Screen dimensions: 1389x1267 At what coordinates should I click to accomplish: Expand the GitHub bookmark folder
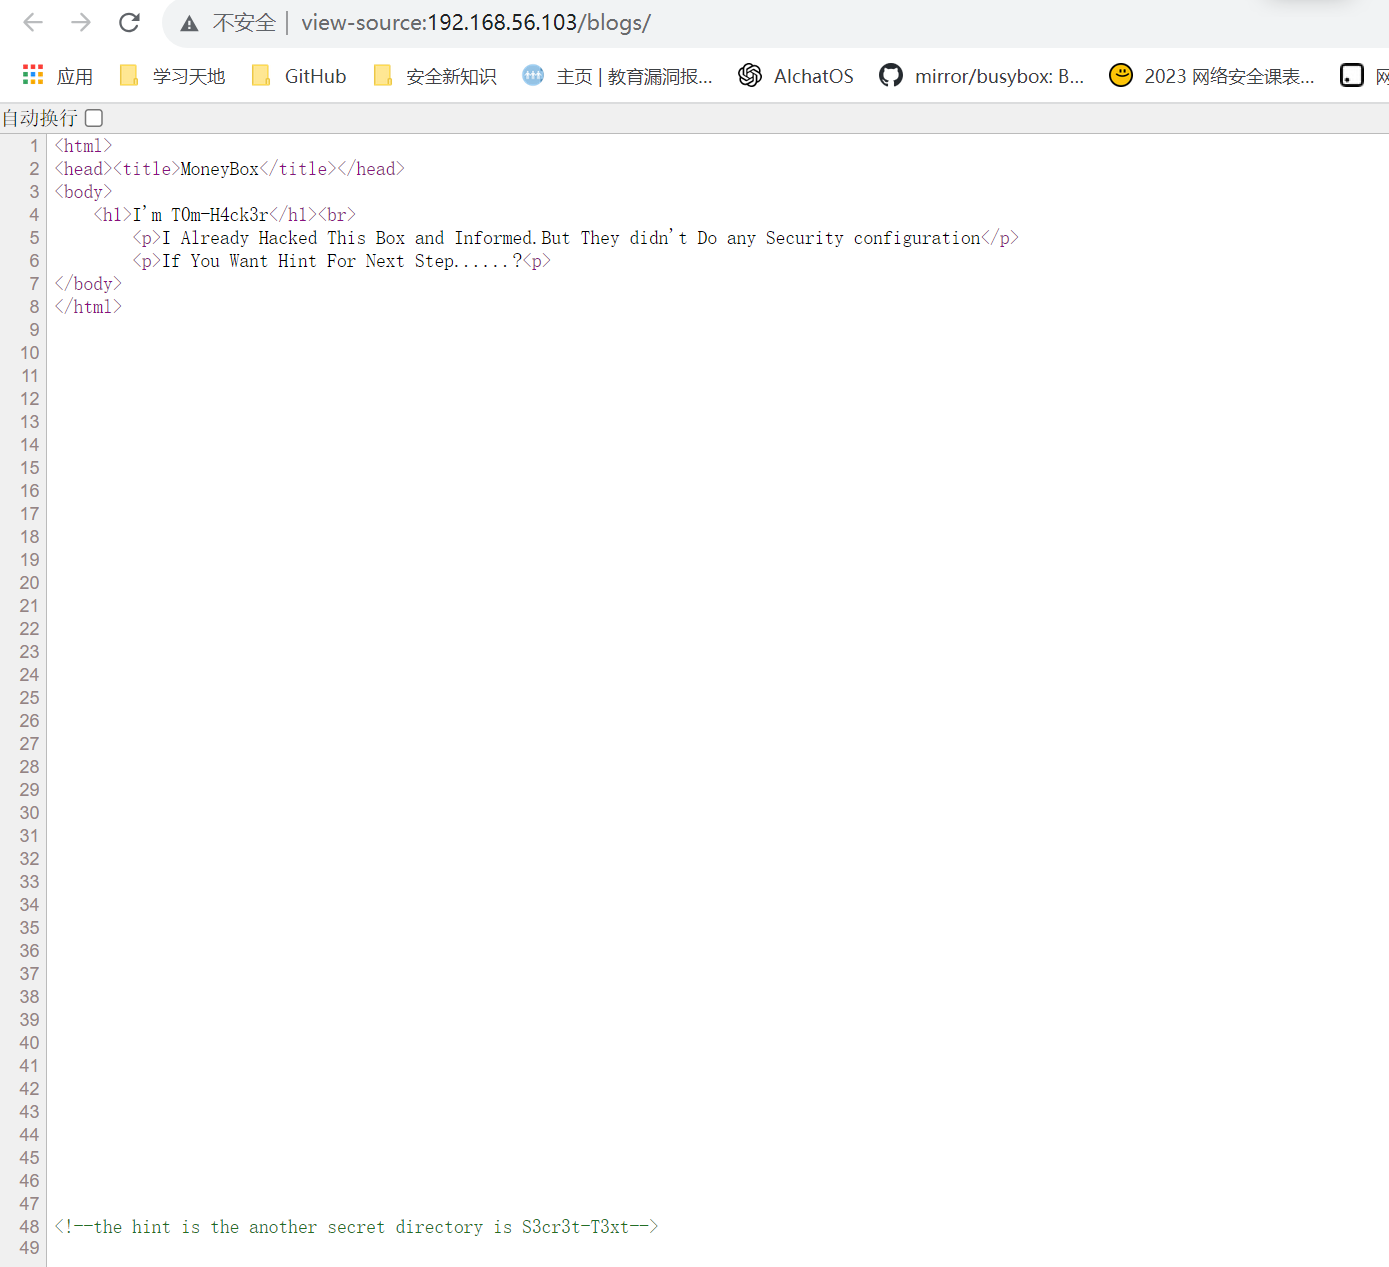click(x=299, y=76)
